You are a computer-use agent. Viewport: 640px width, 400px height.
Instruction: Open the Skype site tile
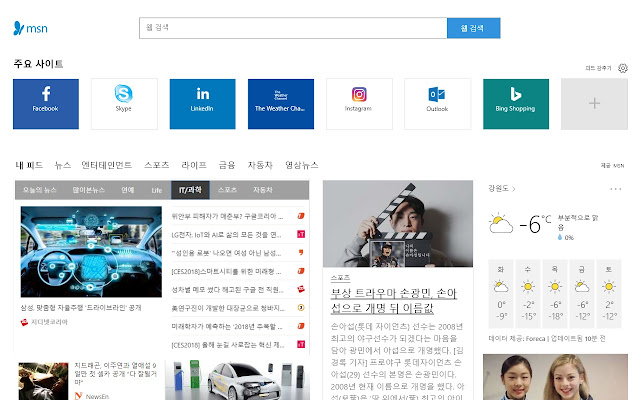(124, 104)
